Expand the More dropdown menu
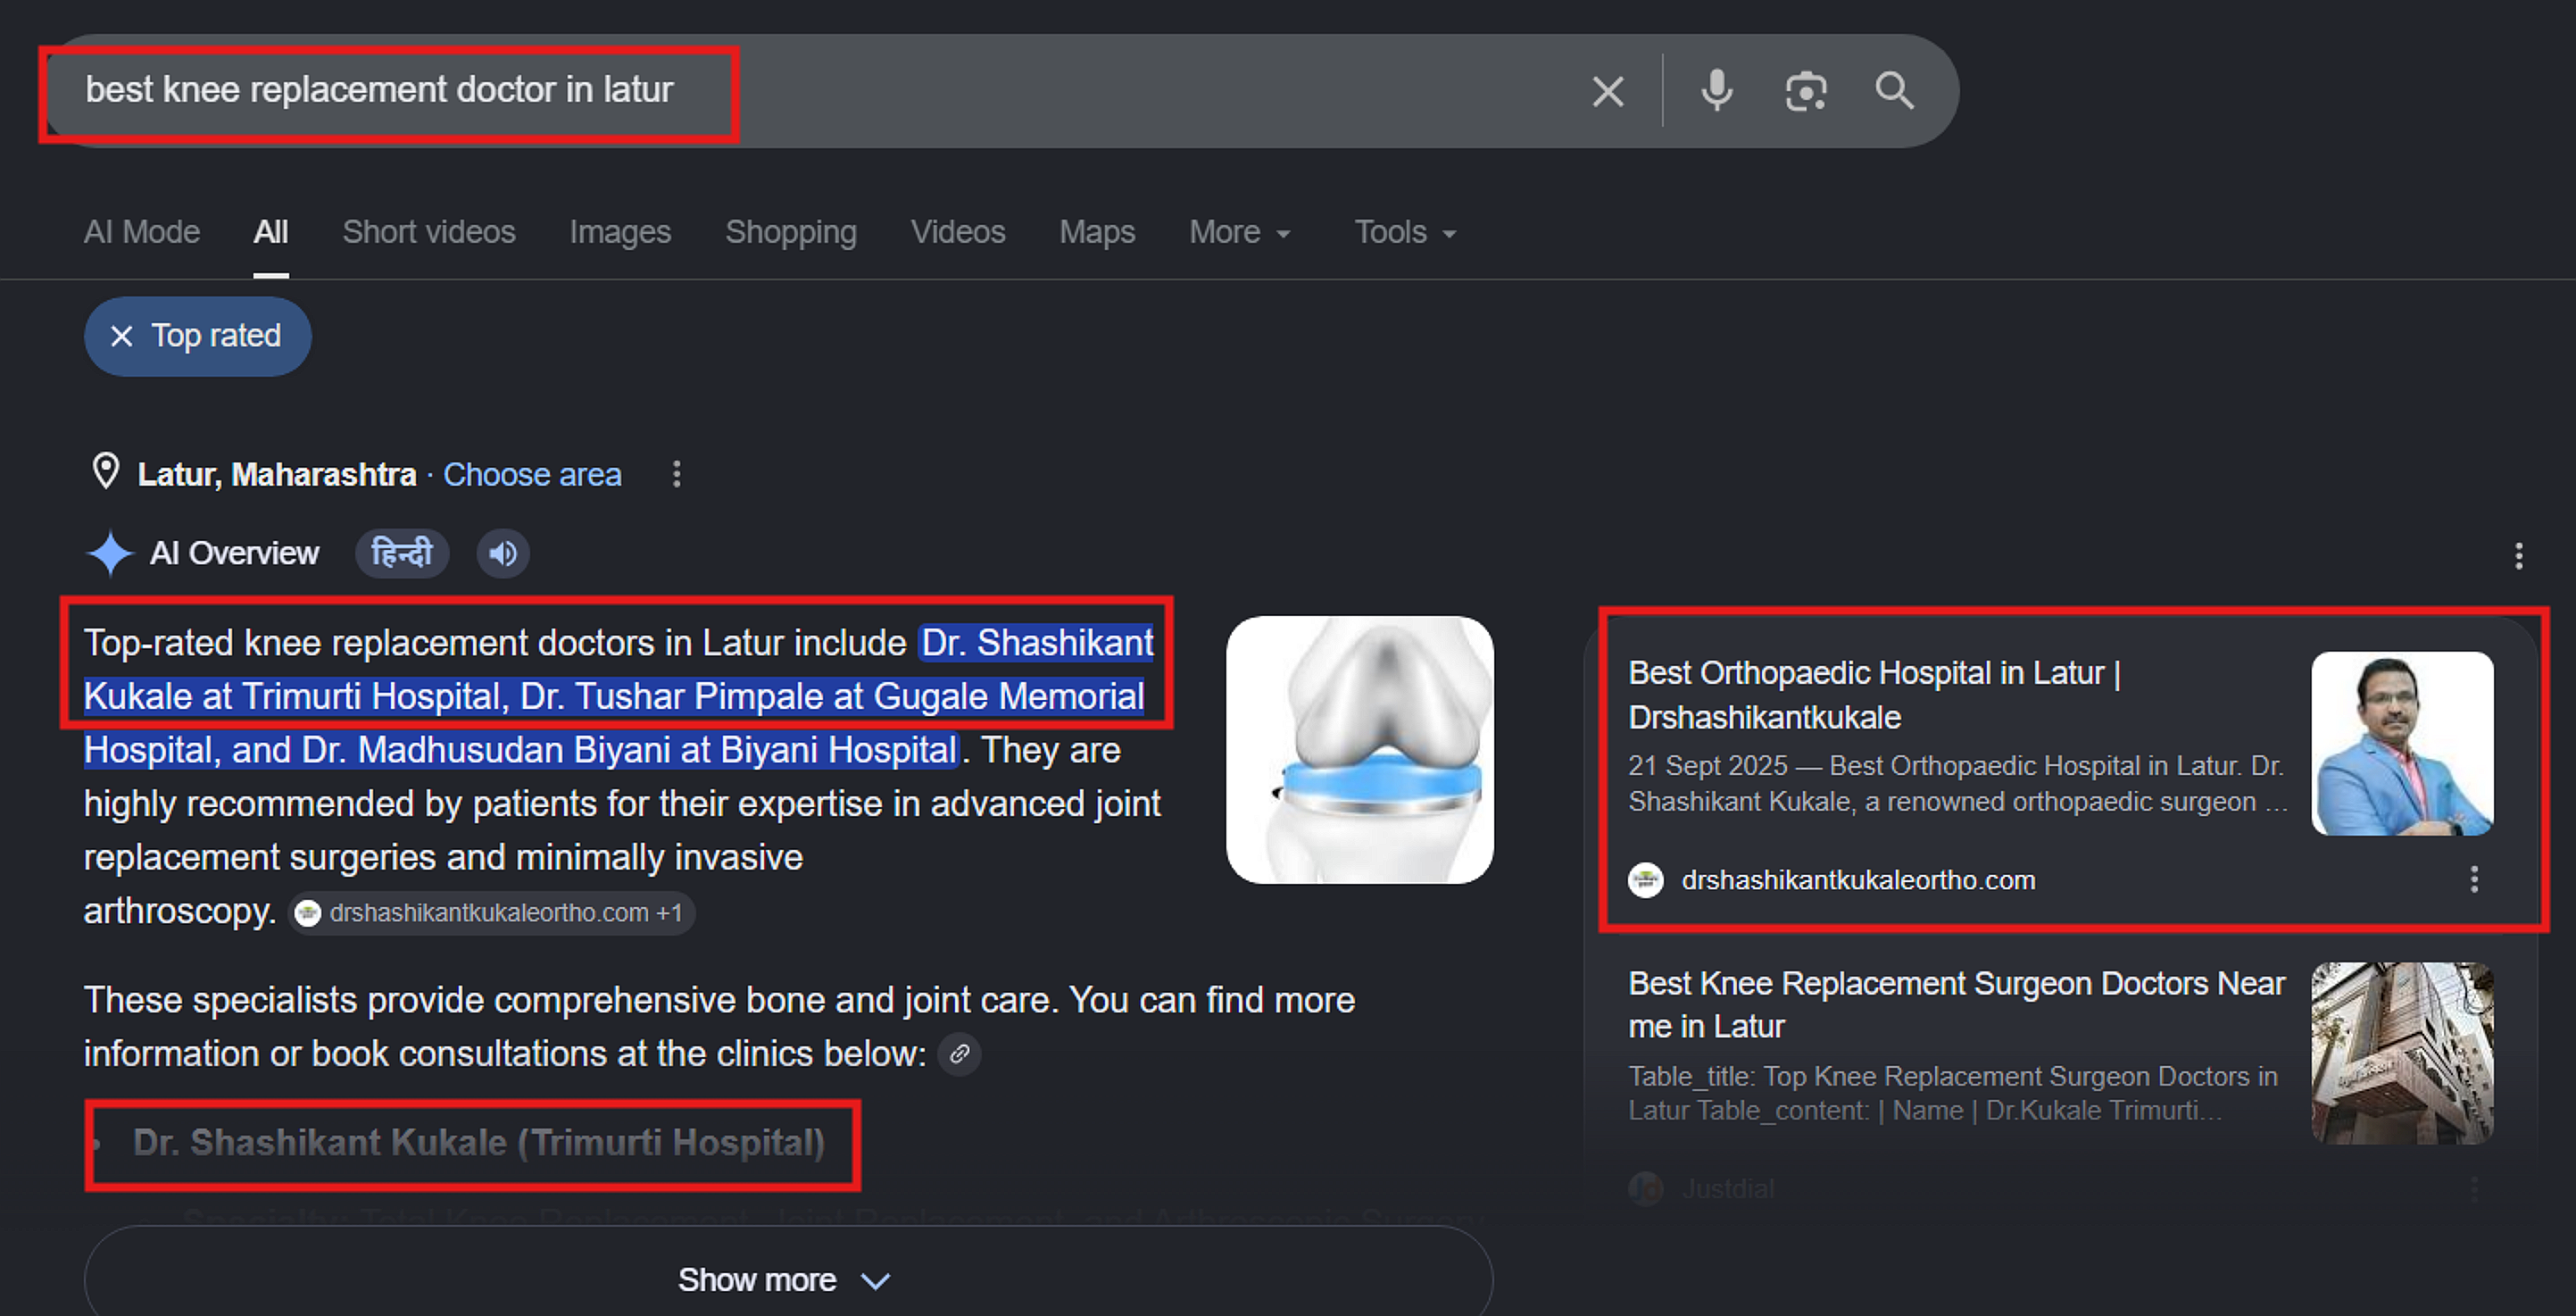 (x=1239, y=232)
